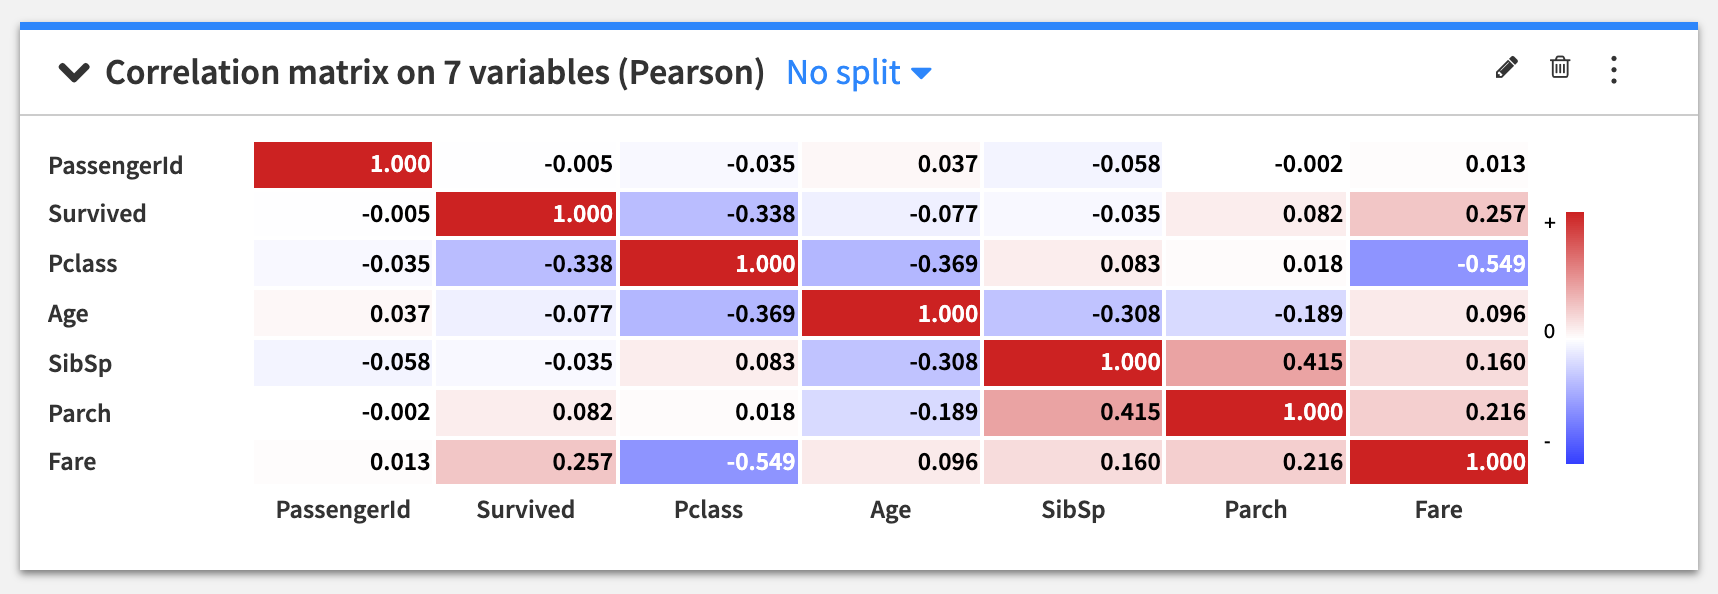The width and height of the screenshot is (1718, 594).
Task: Click the Parch column label at bottom
Action: [1255, 510]
